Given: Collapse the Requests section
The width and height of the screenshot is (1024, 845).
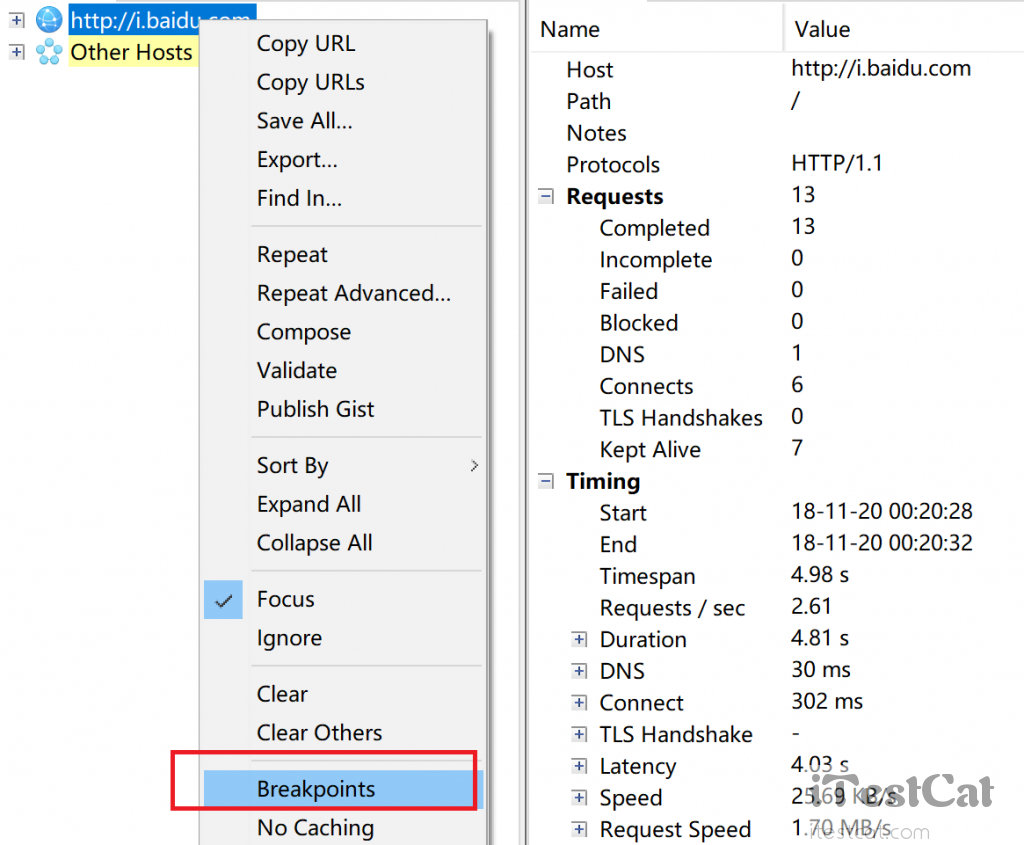Looking at the screenshot, I should coord(546,196).
